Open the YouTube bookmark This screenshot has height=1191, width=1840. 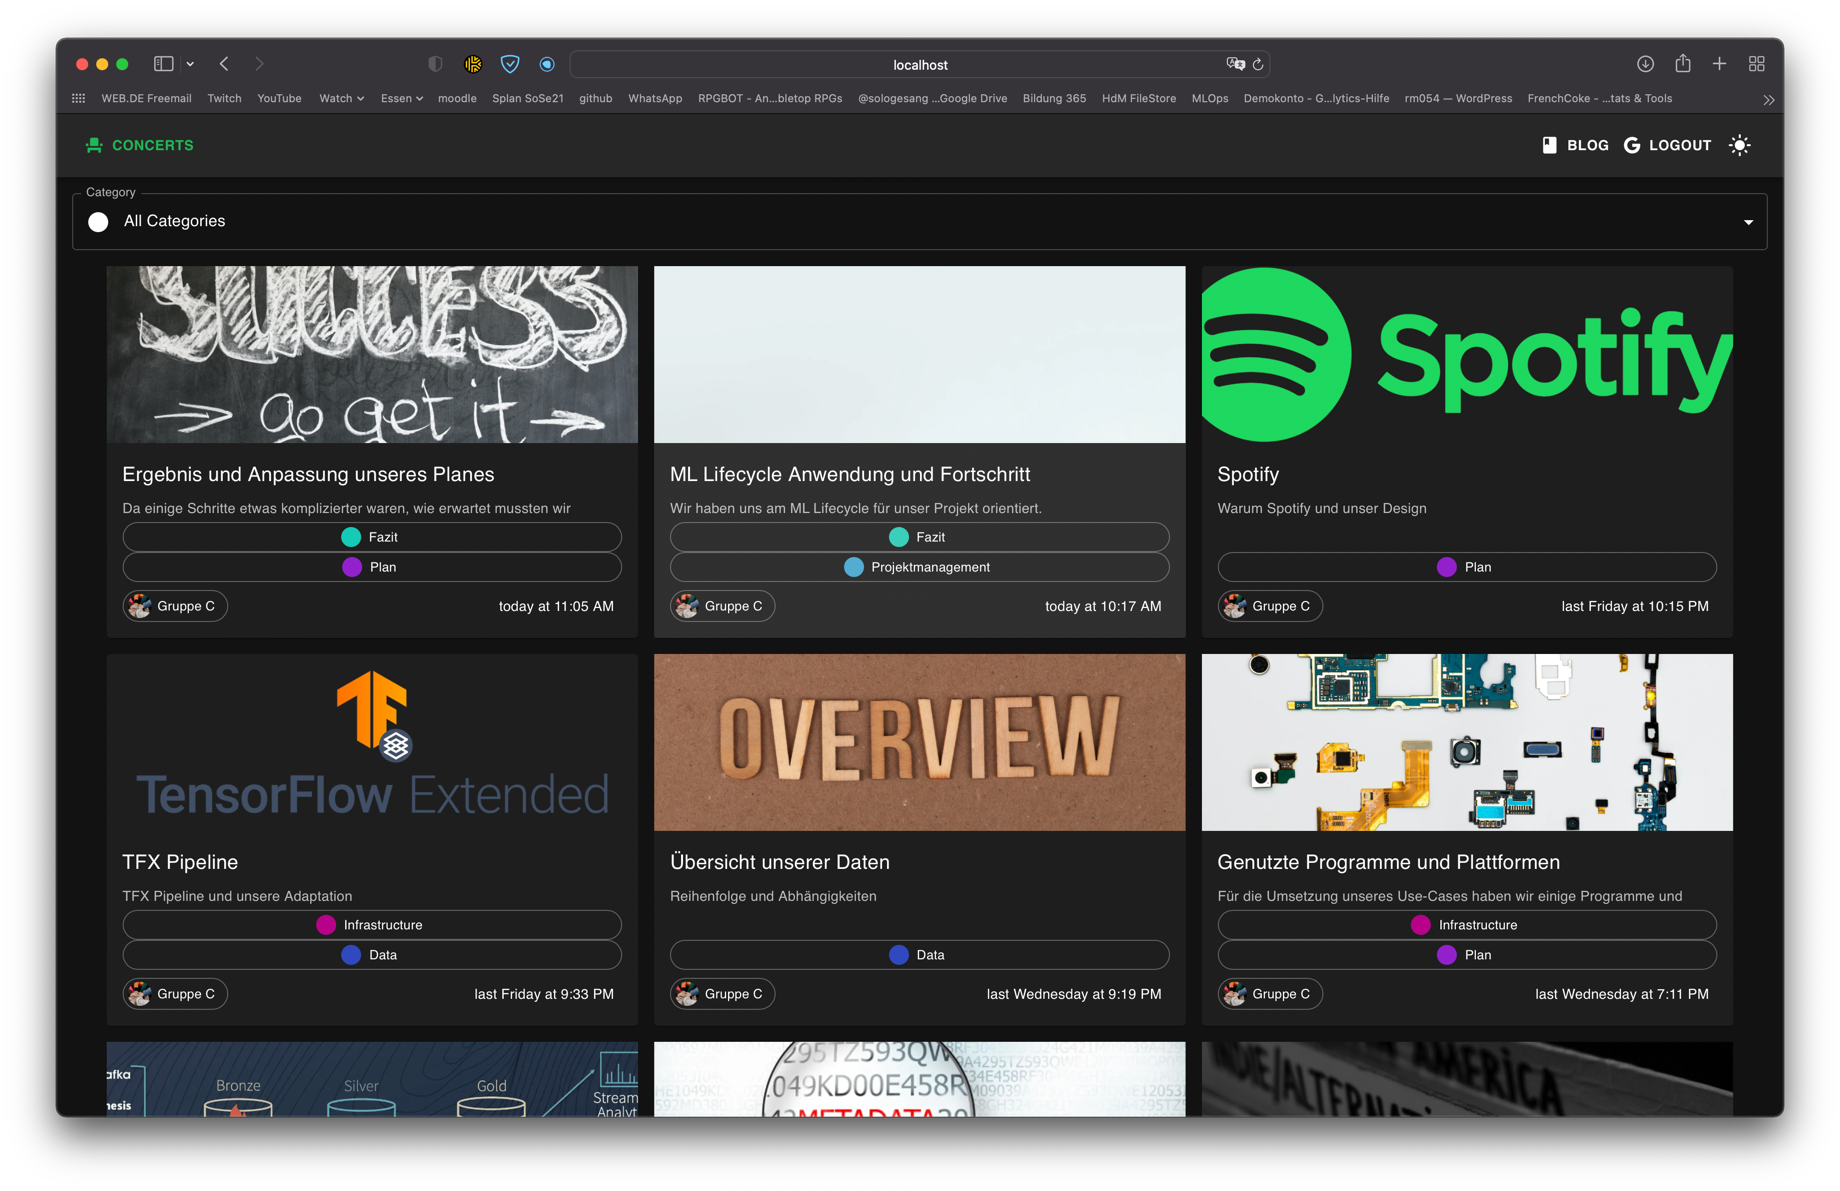(x=279, y=98)
